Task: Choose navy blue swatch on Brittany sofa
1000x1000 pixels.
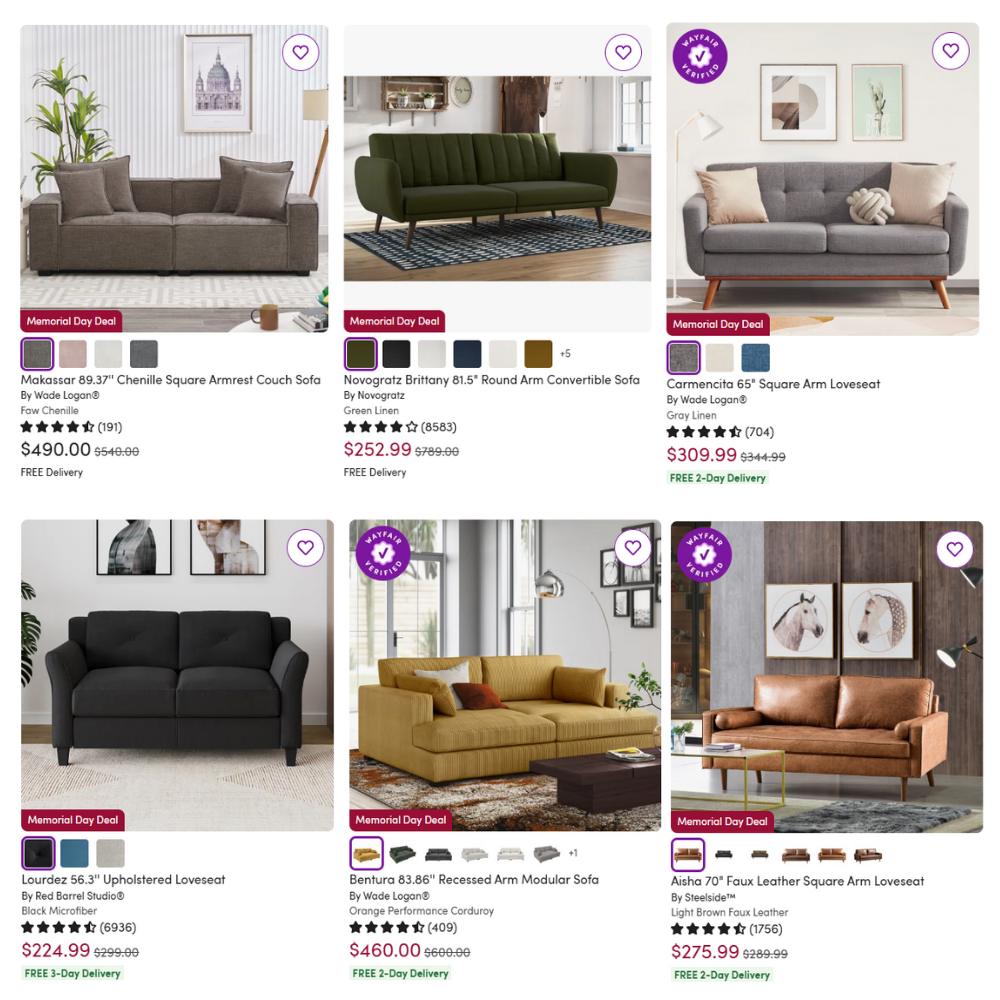Action: coord(467,354)
